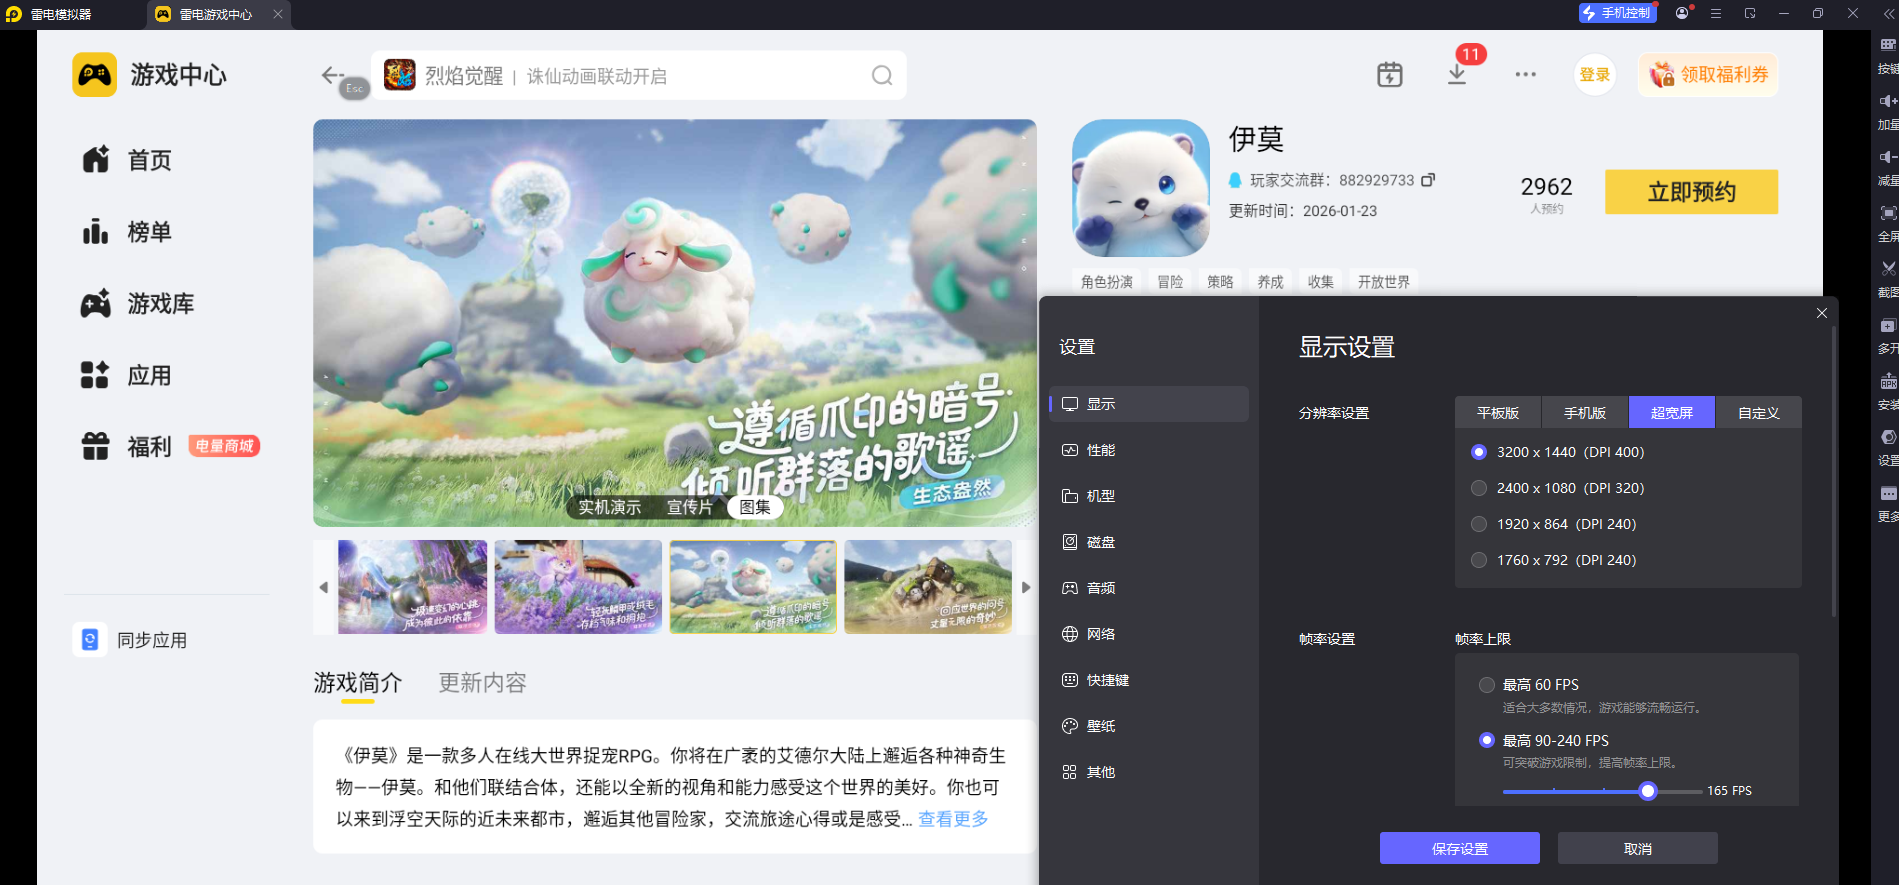Open the user account icon in title bar

(x=1682, y=13)
